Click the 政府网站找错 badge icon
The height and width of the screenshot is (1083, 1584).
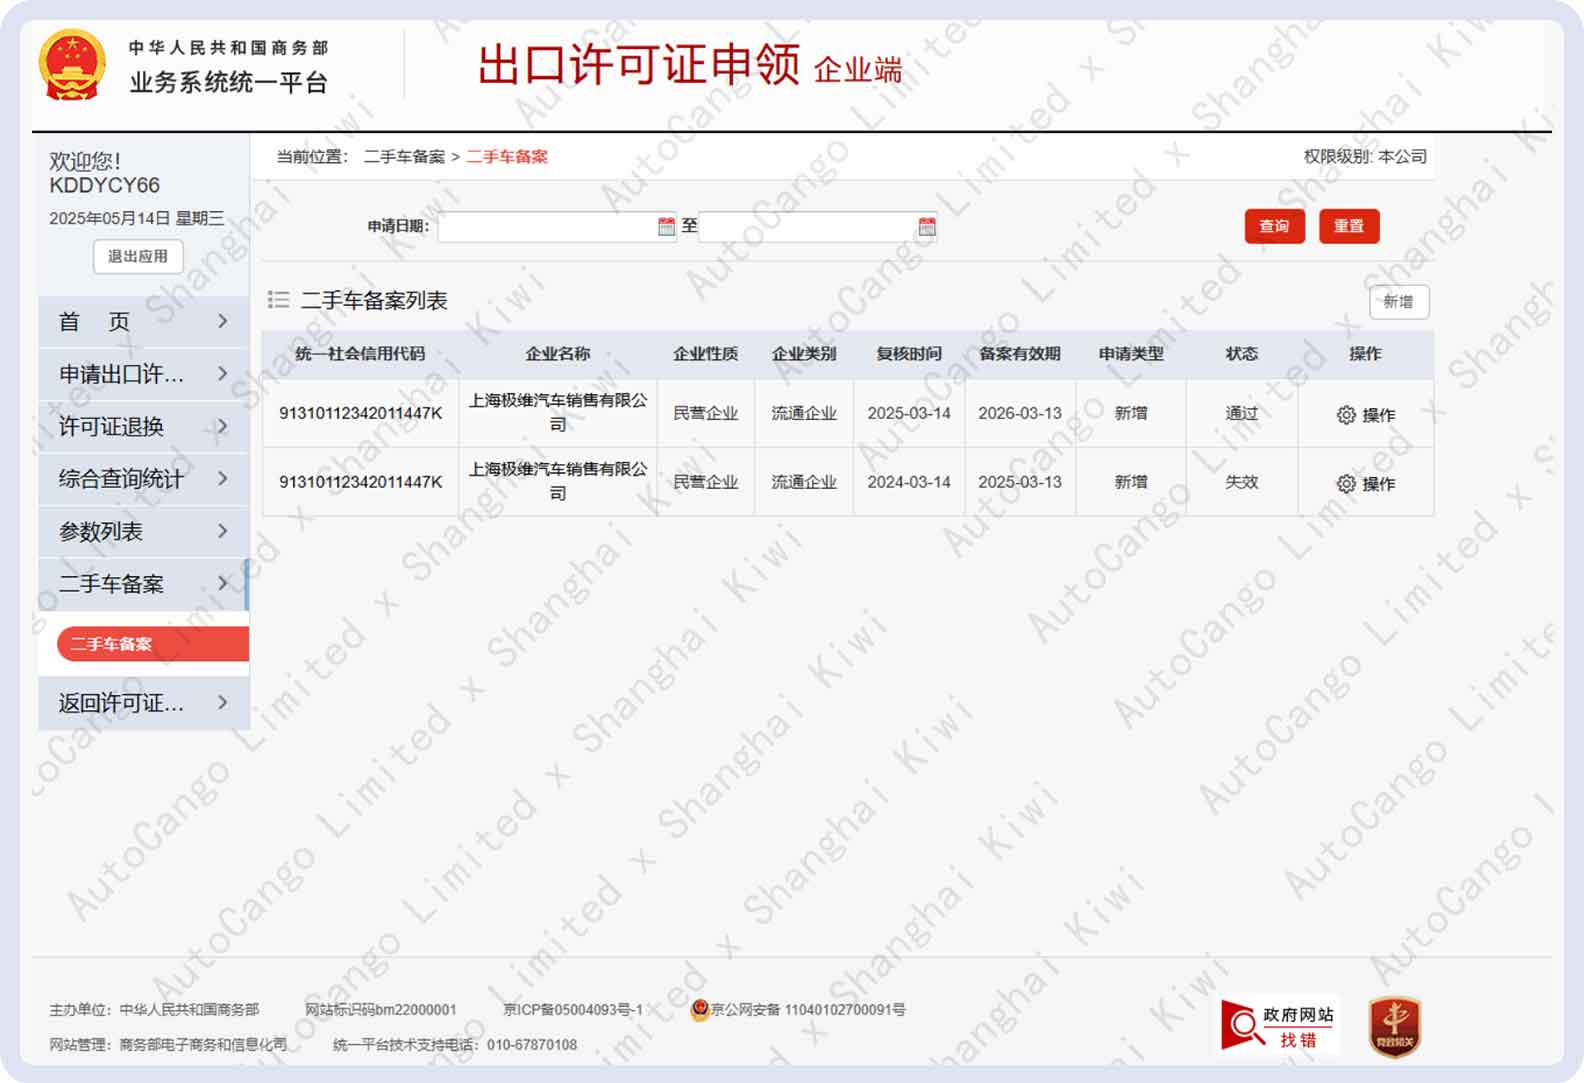1277,1026
